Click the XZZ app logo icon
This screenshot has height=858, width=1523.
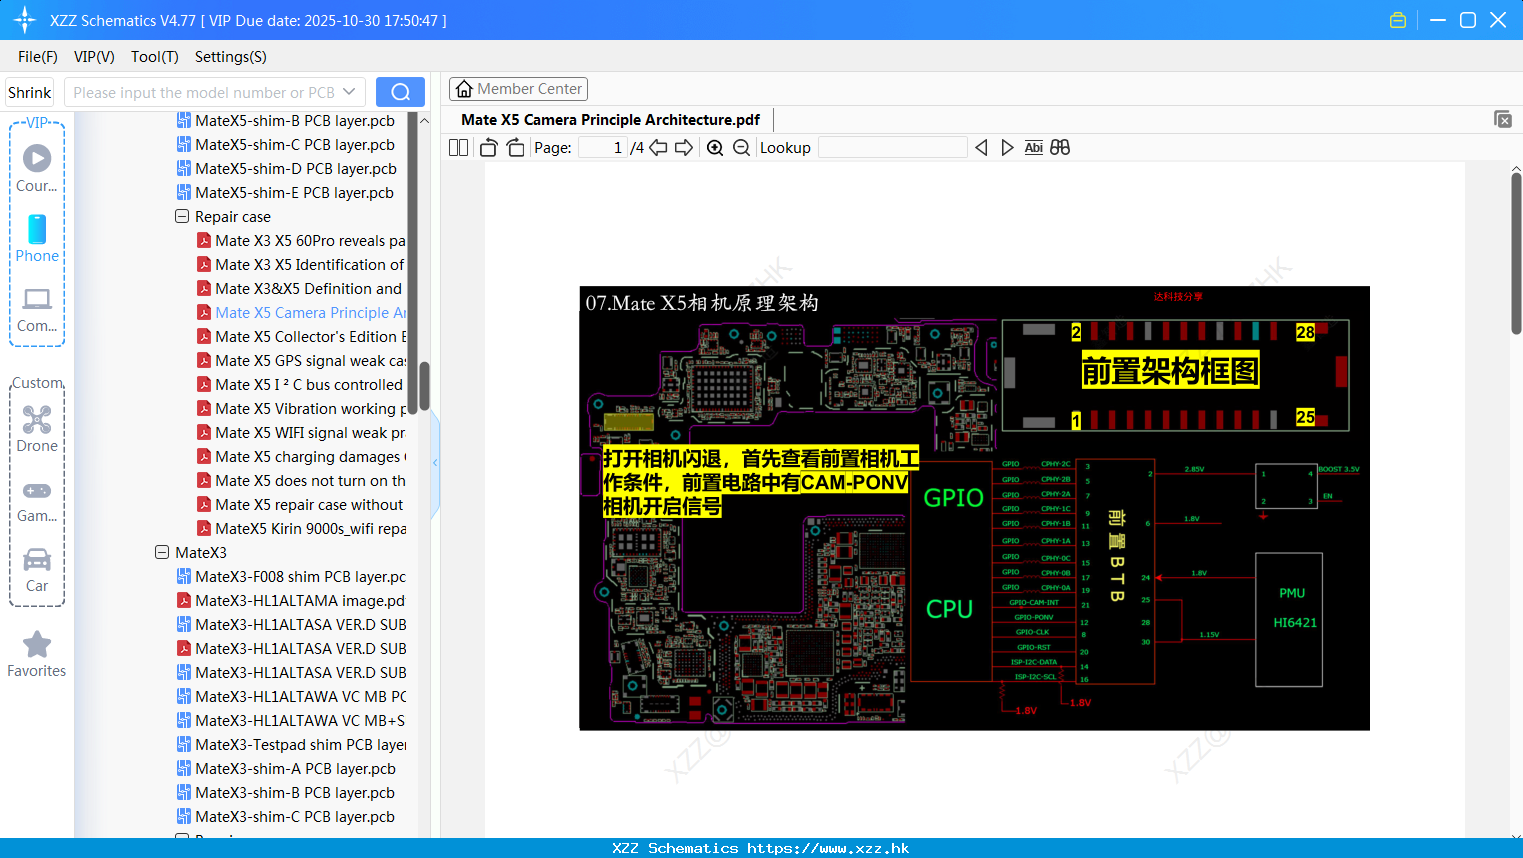point(25,20)
